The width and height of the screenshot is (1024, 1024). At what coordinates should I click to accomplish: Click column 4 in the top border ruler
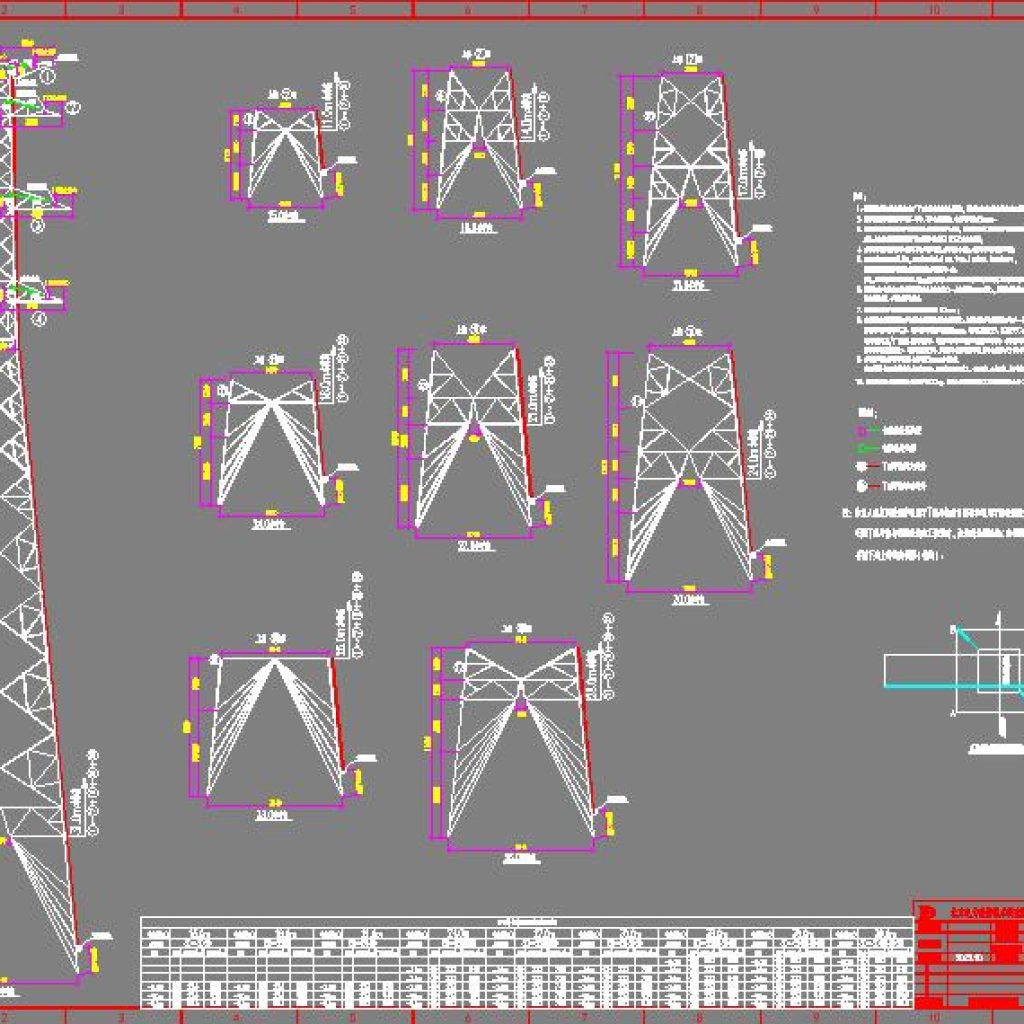pyautogui.click(x=236, y=9)
